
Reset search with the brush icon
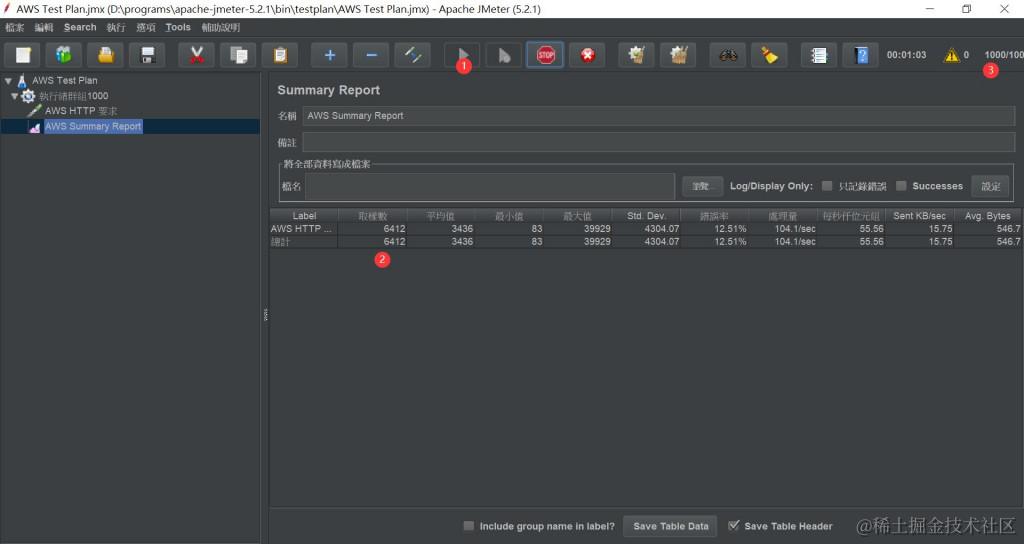click(x=769, y=56)
